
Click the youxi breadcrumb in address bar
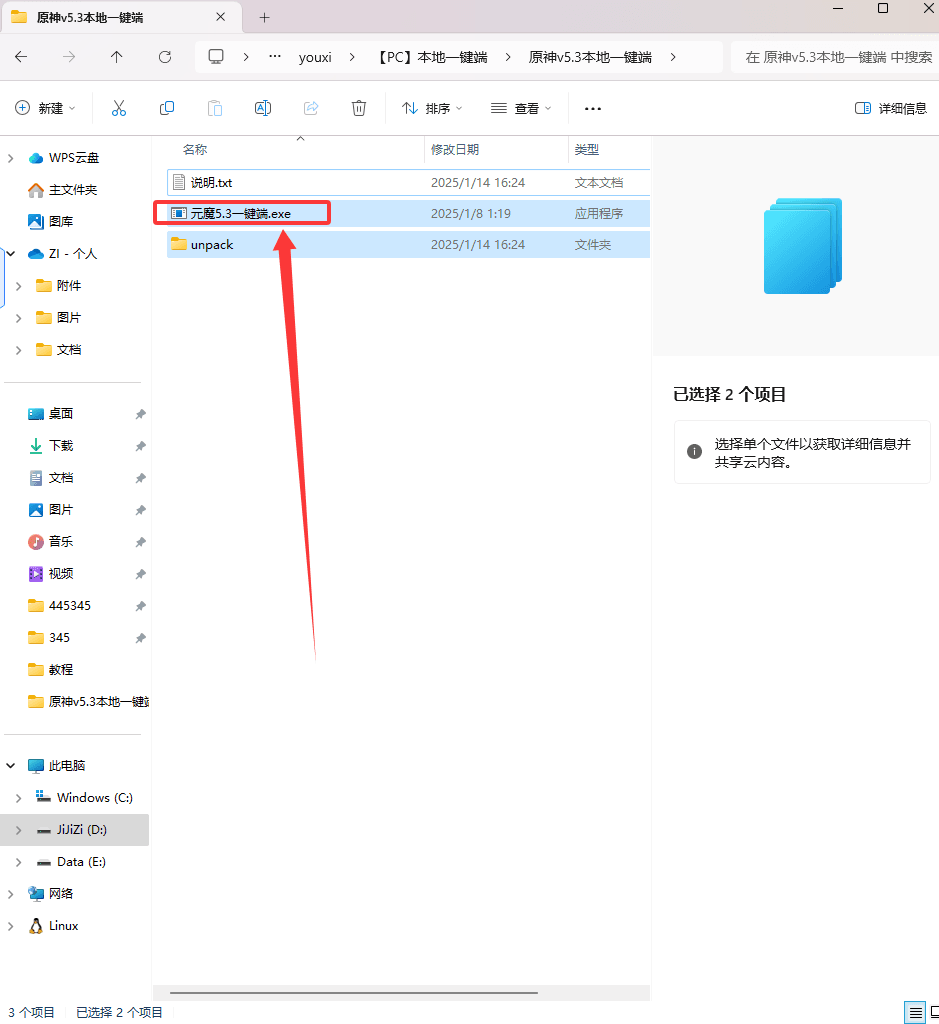coord(315,57)
